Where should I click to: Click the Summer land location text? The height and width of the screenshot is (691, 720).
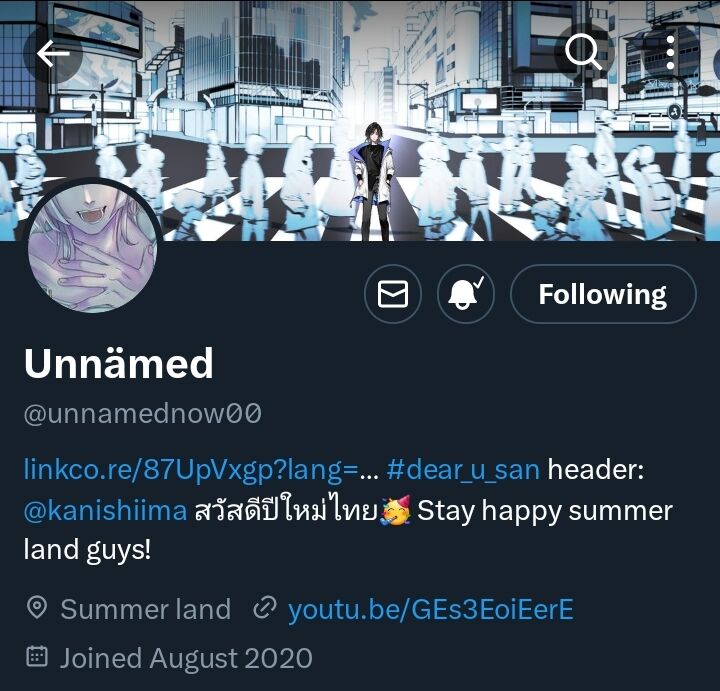(146, 610)
